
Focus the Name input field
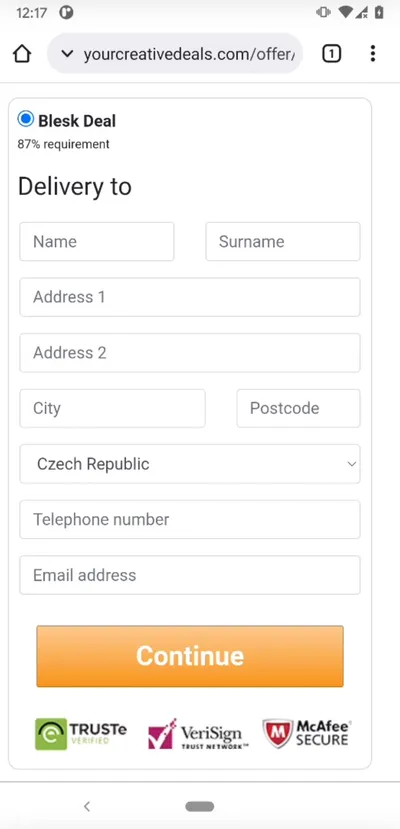pos(97,242)
